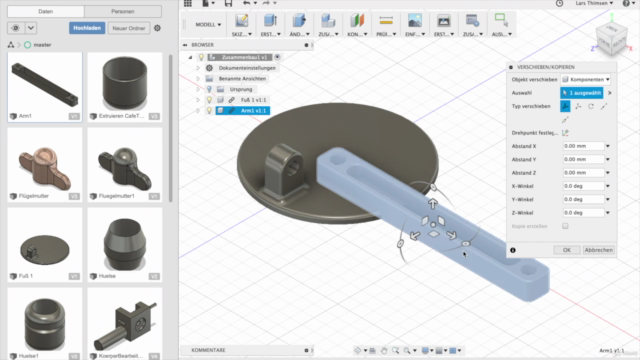Open Lars Thimsen account menu
This screenshot has height=360, width=640.
(x=594, y=3)
